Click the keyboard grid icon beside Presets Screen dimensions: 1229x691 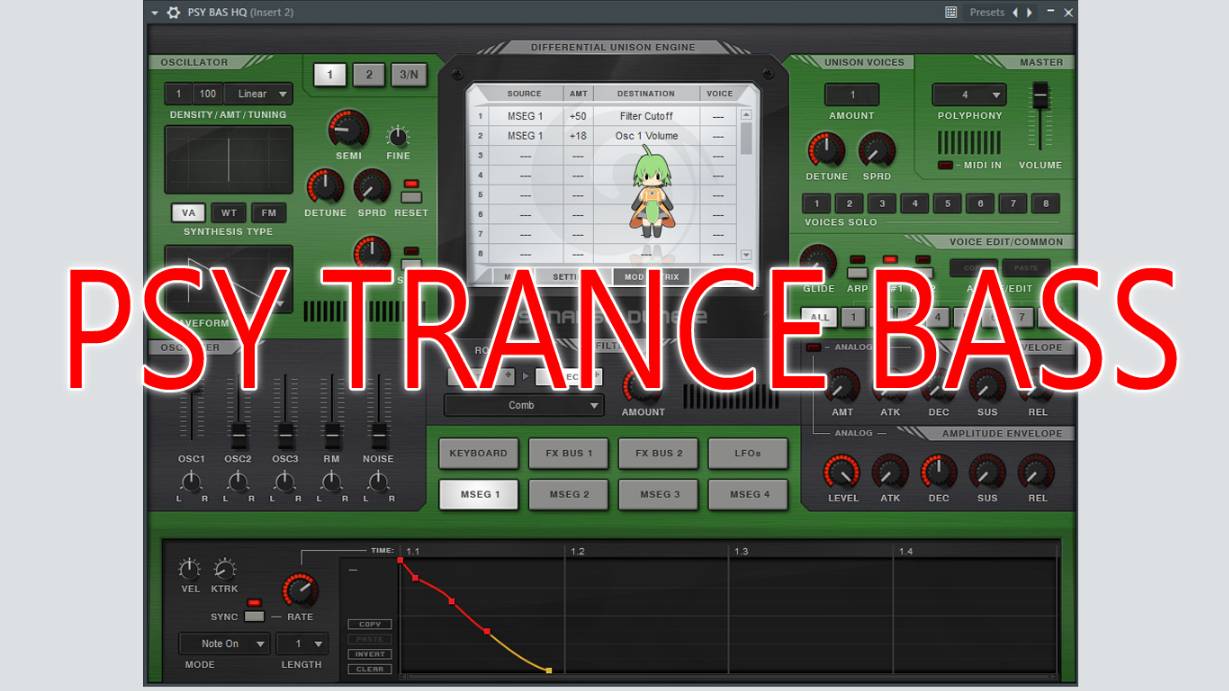coord(951,12)
